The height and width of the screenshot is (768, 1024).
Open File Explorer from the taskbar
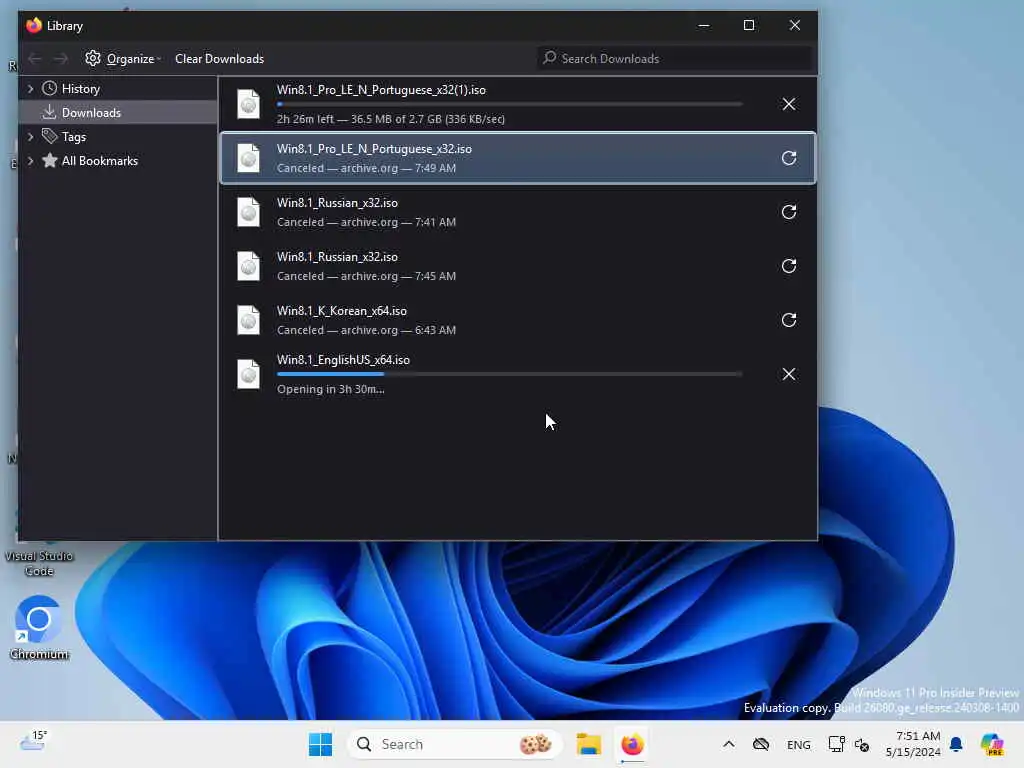coord(588,744)
